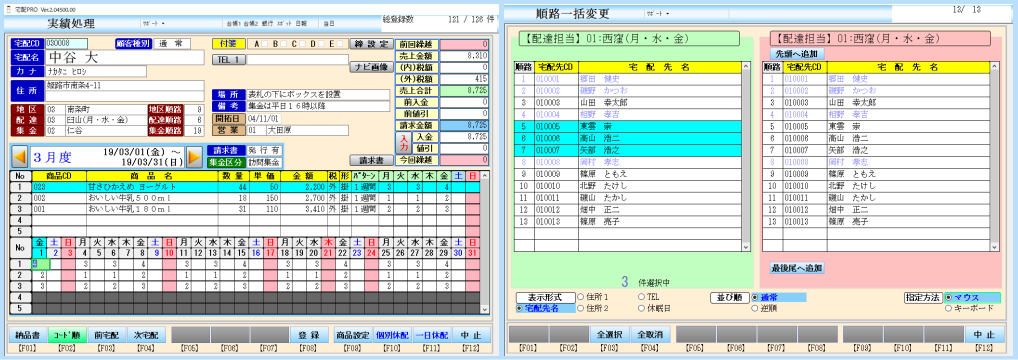Image resolution: width=1018 pixels, height=360 pixels.
Task: Click the 一日休配 F11 button
Action: coord(432,335)
